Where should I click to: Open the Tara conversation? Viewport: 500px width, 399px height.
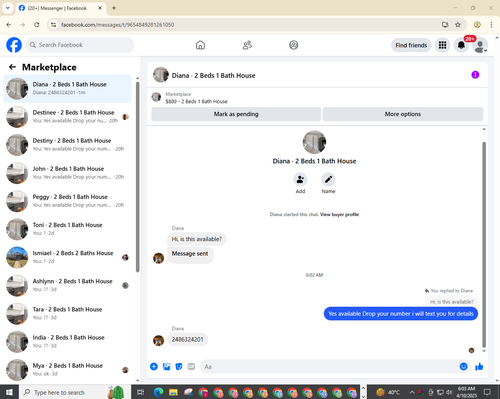coord(67,313)
